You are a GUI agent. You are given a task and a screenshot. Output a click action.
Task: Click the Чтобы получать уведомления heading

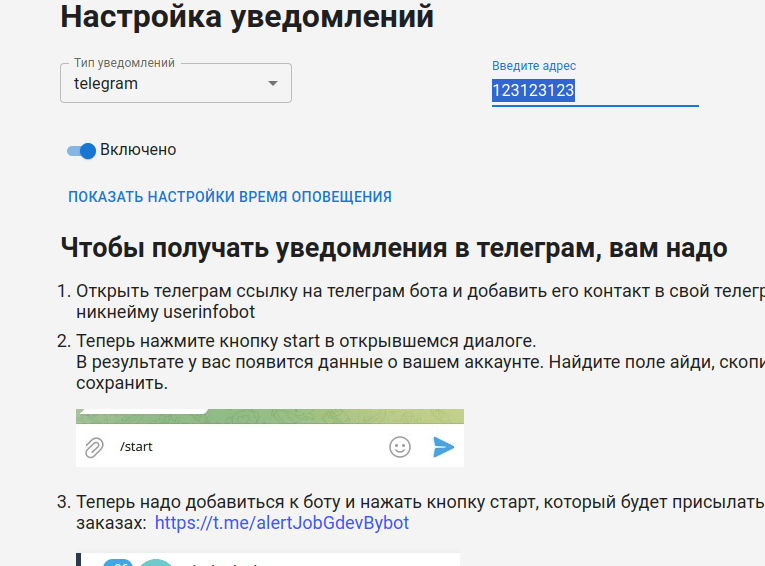(x=394, y=248)
